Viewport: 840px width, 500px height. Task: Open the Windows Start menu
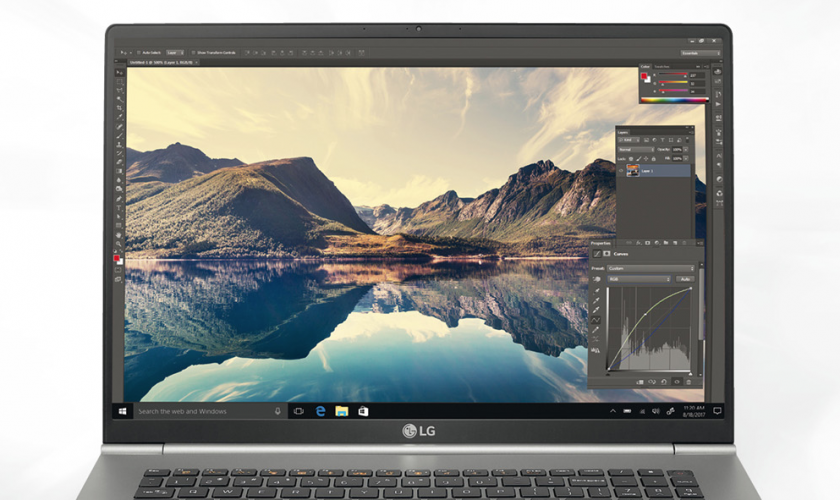pos(123,411)
